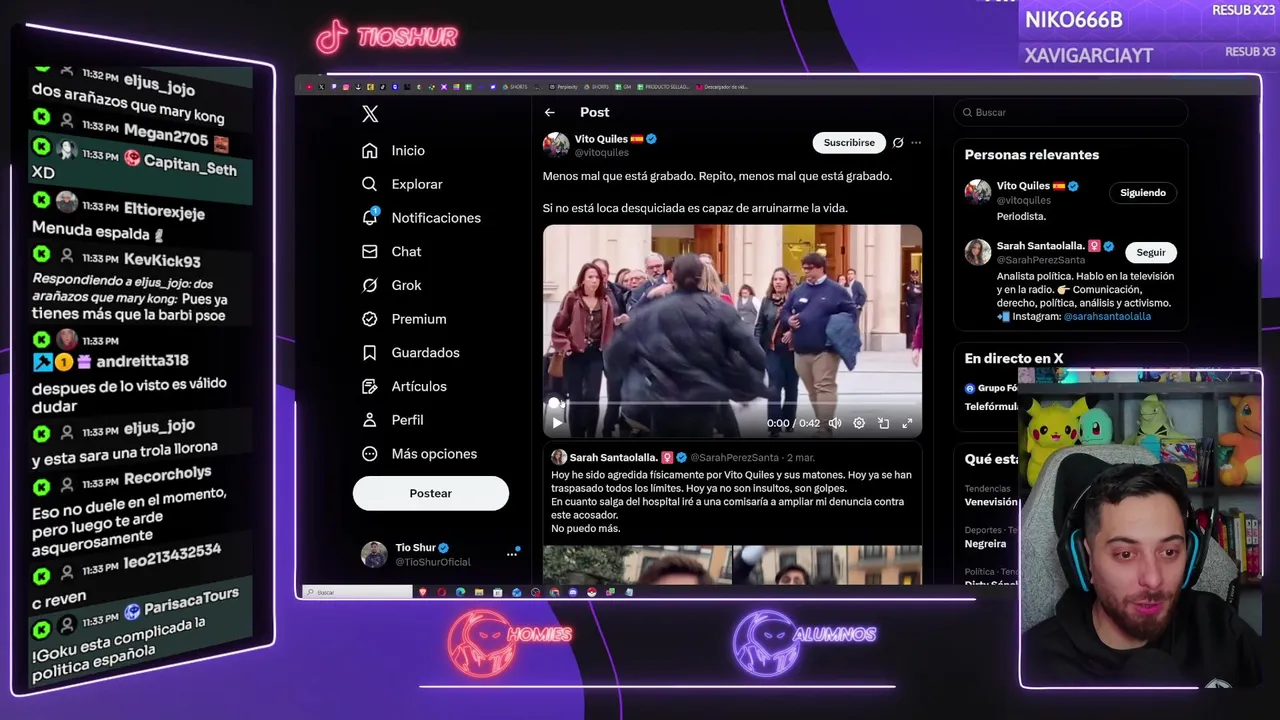Open the Pokéball app on taskbar
The height and width of the screenshot is (720, 1280).
pos(592,592)
